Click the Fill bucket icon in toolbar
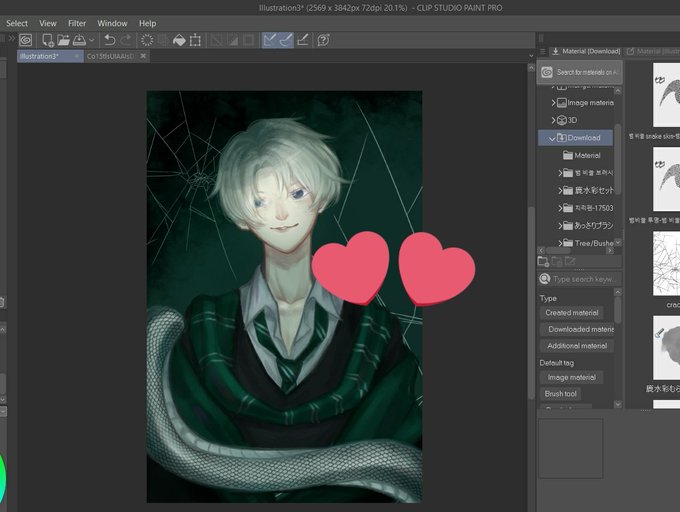Screen dimensions: 680x512 [x=179, y=40]
